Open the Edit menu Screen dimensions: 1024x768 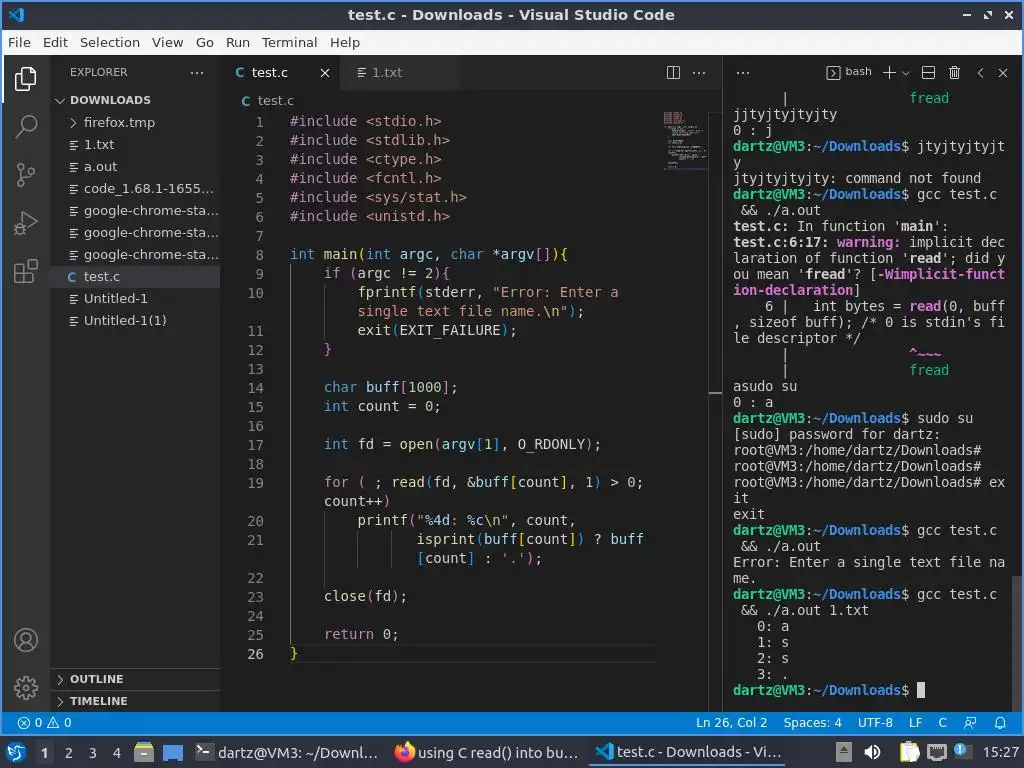tap(56, 42)
